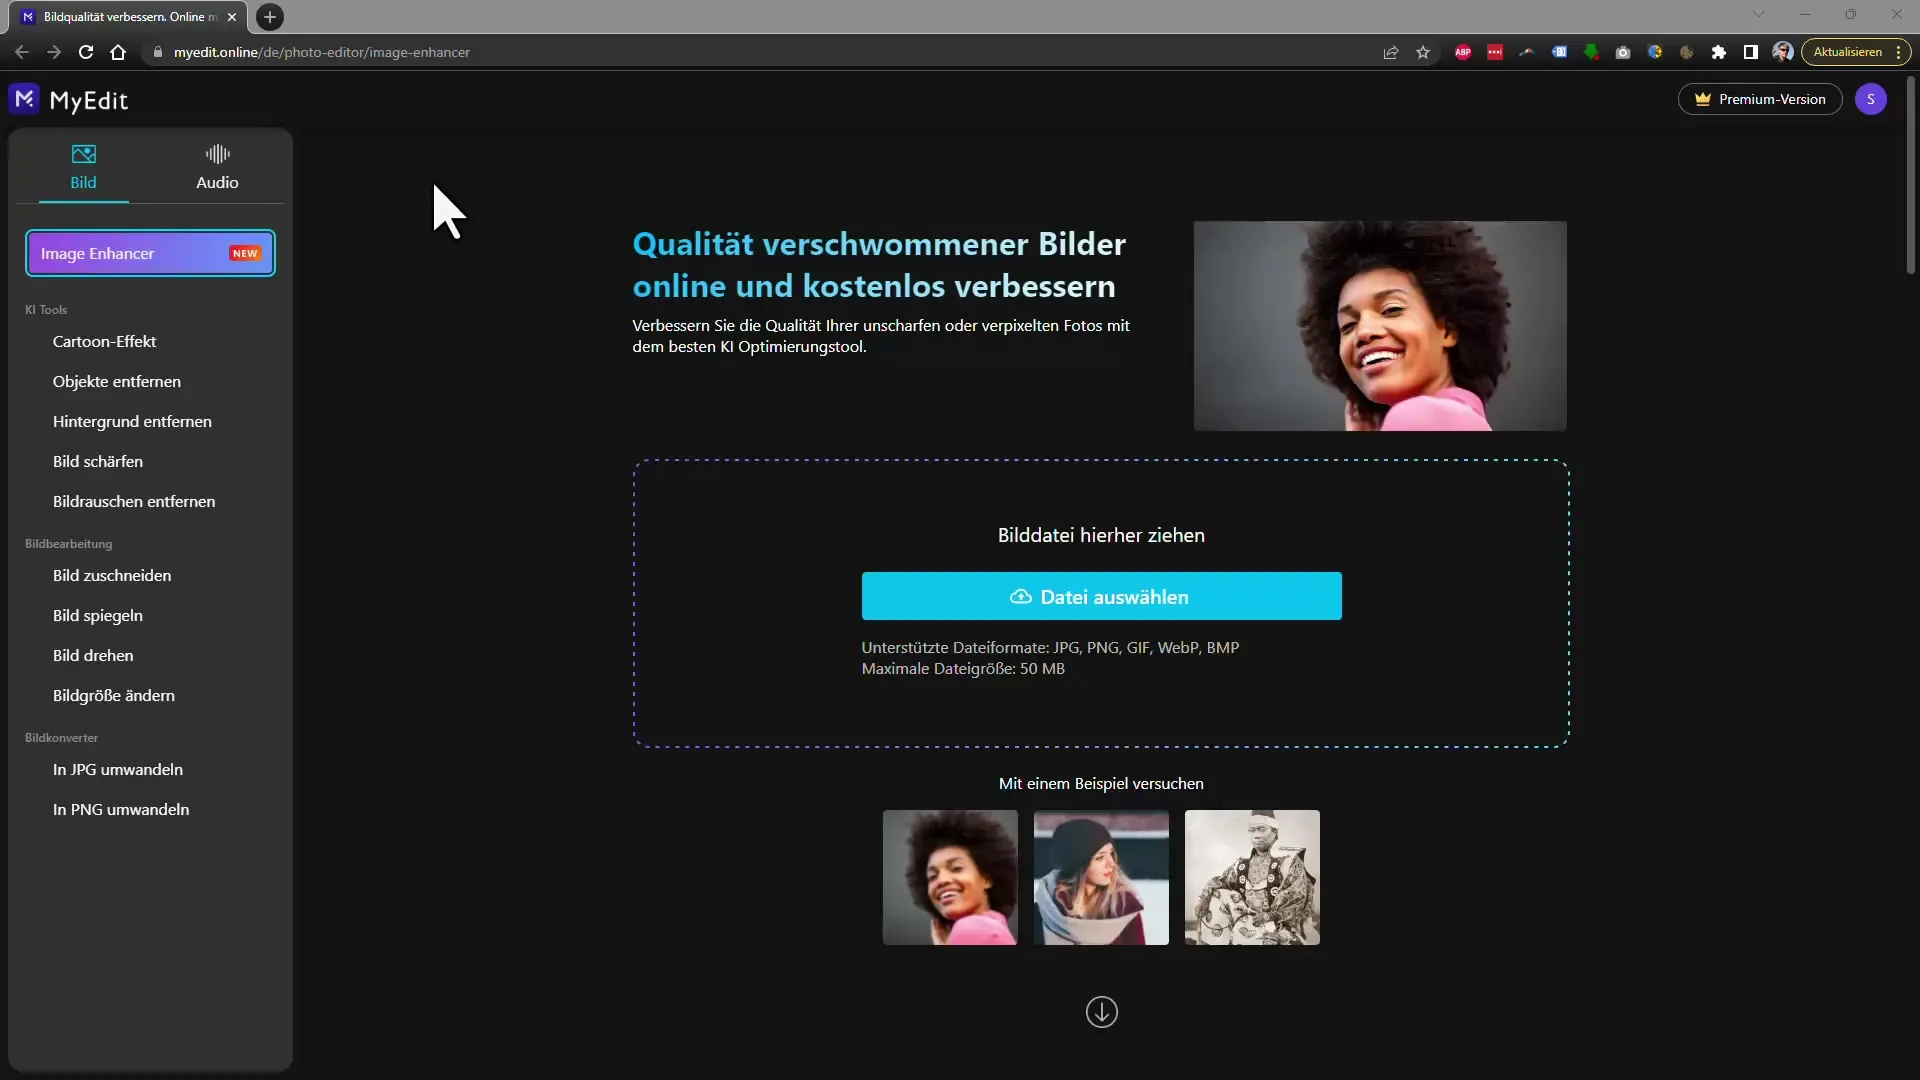Select the Hintergrund entfernen tool
Screen dimensions: 1920x1080
[132, 421]
